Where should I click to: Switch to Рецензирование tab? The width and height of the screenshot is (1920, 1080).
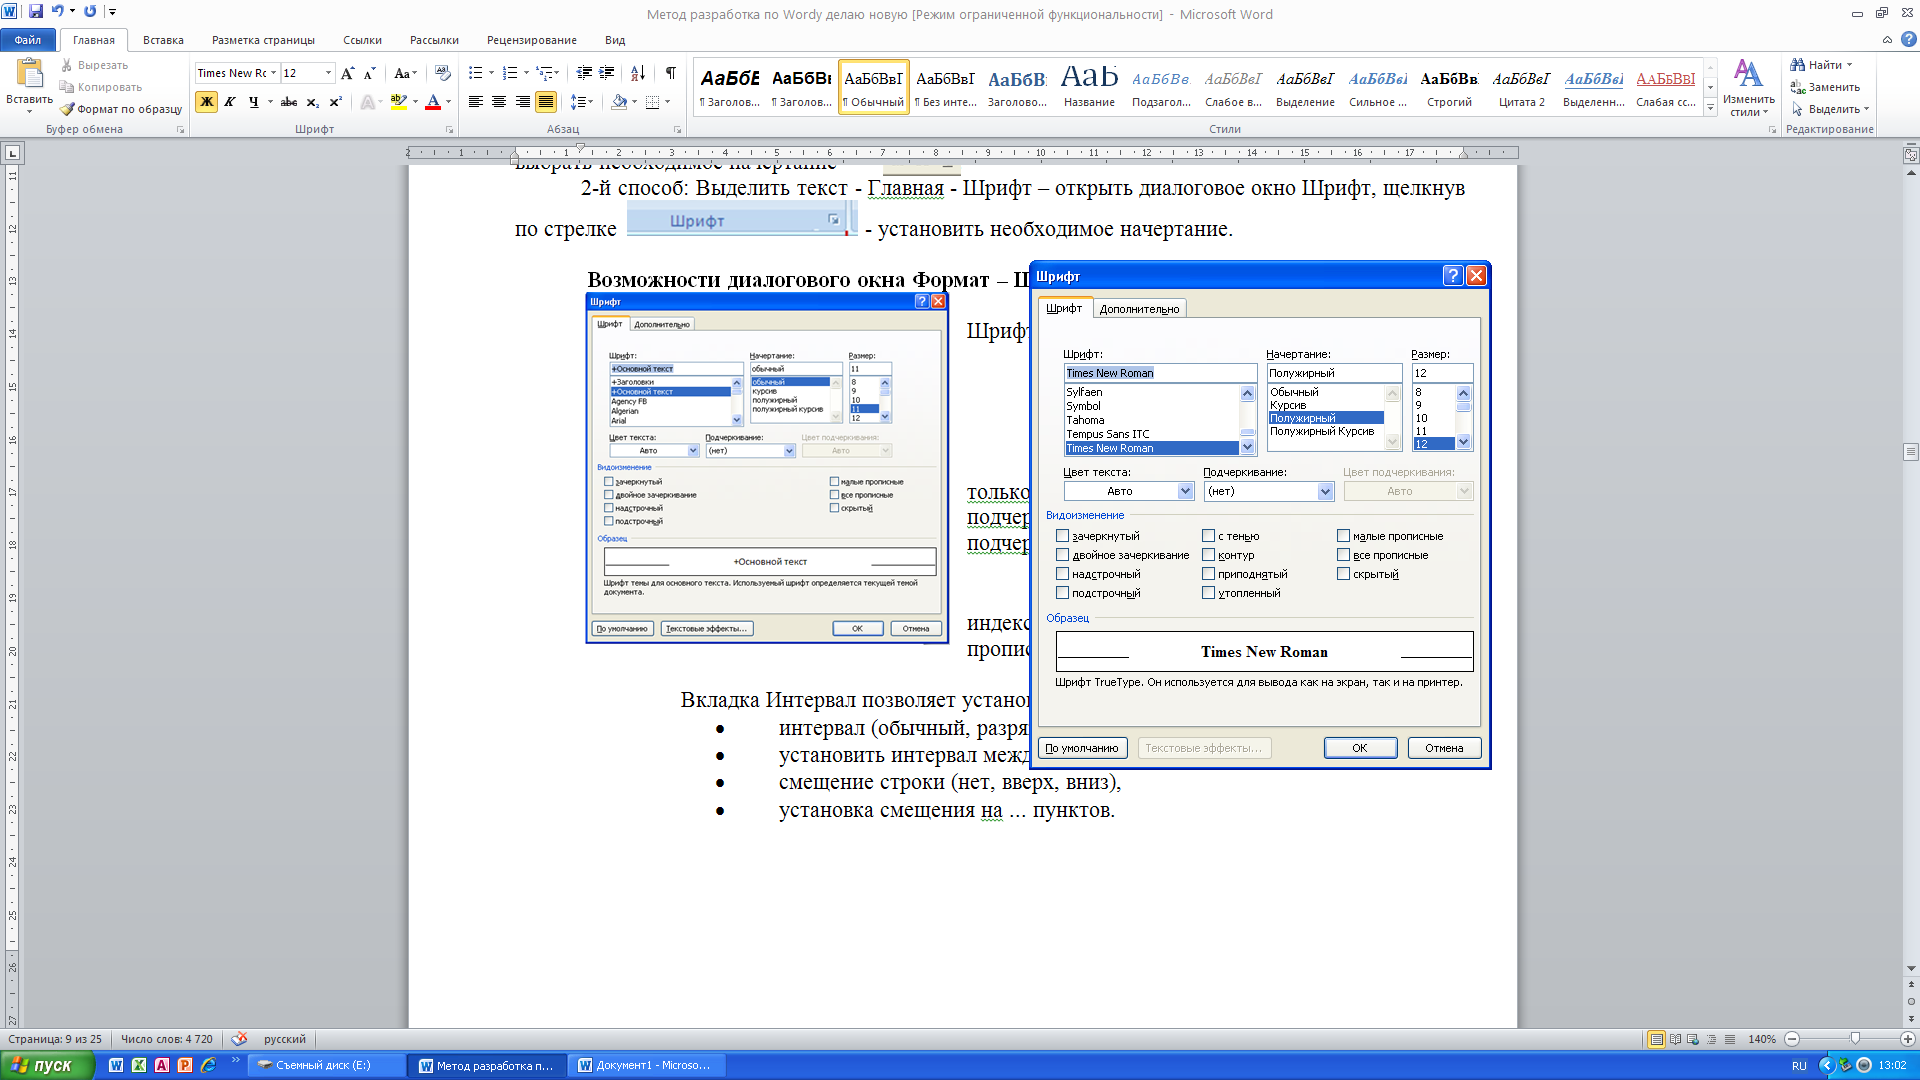(x=531, y=40)
